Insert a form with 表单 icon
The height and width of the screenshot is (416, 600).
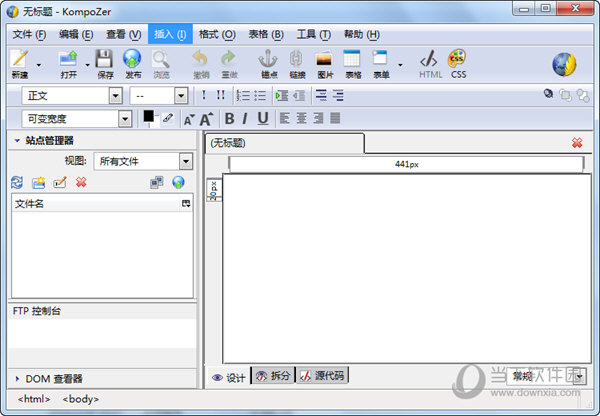tap(381, 64)
